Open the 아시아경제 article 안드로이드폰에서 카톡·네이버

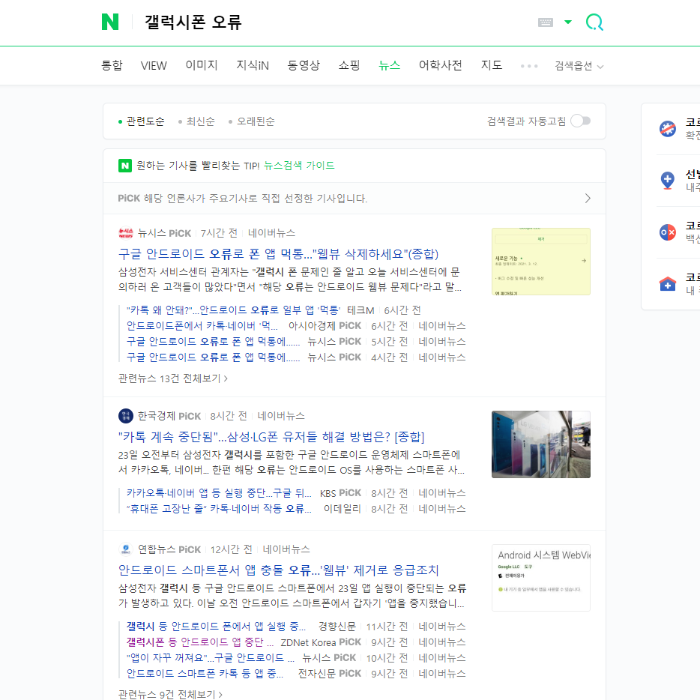(x=202, y=326)
